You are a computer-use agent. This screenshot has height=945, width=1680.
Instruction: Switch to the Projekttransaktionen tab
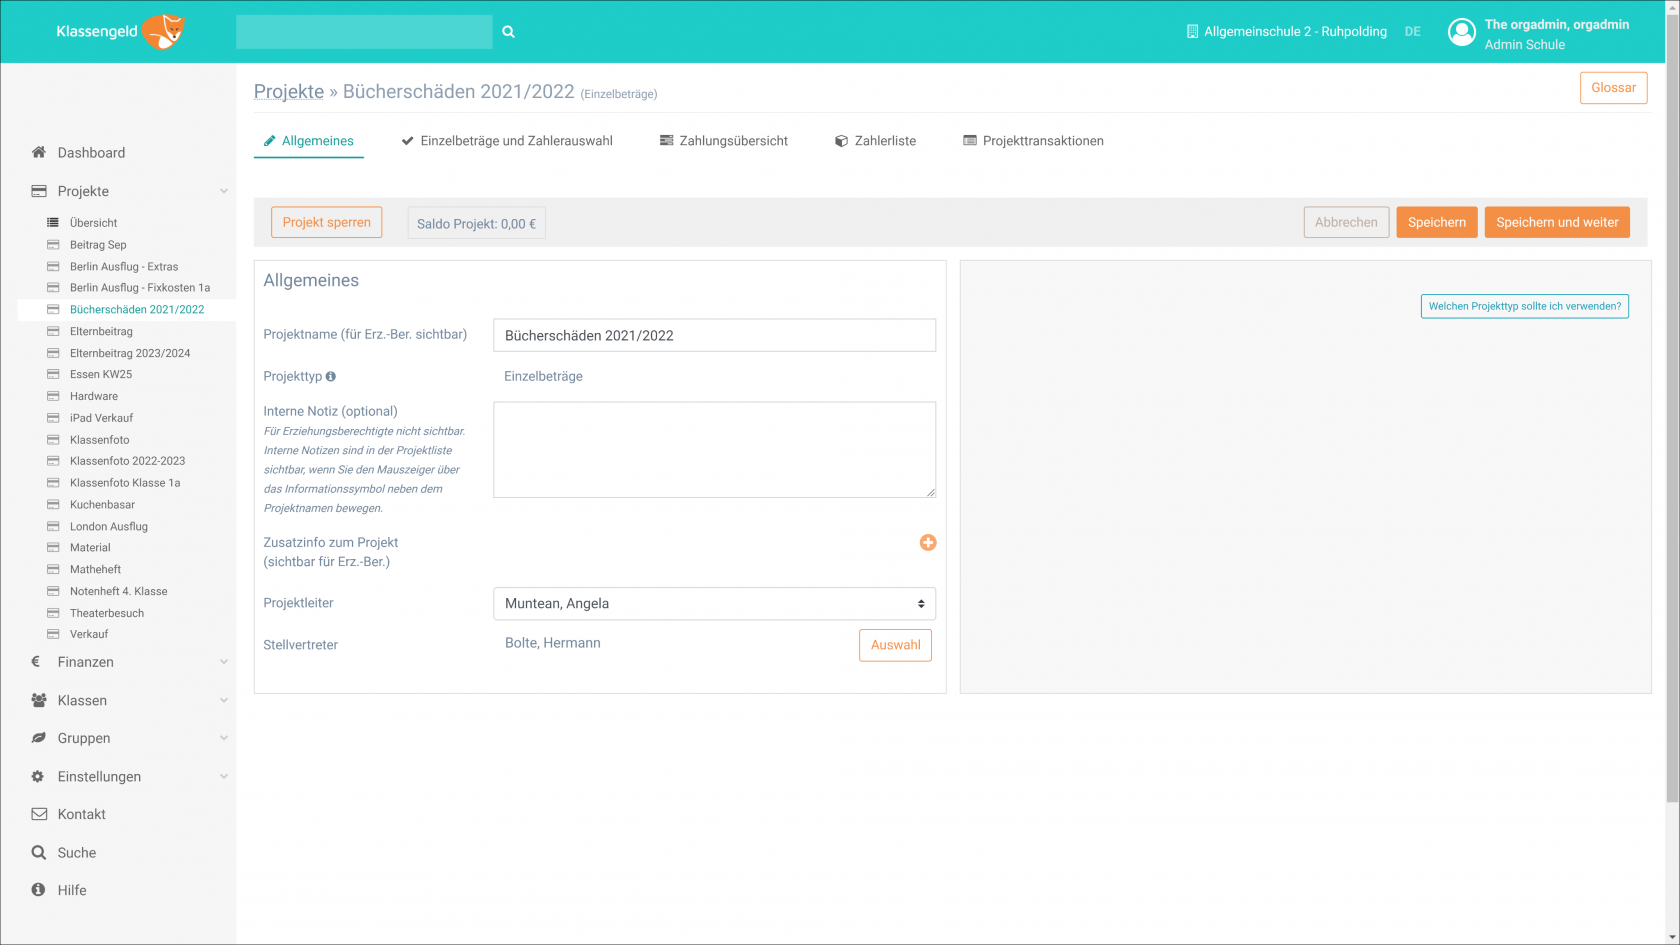[x=1033, y=141]
